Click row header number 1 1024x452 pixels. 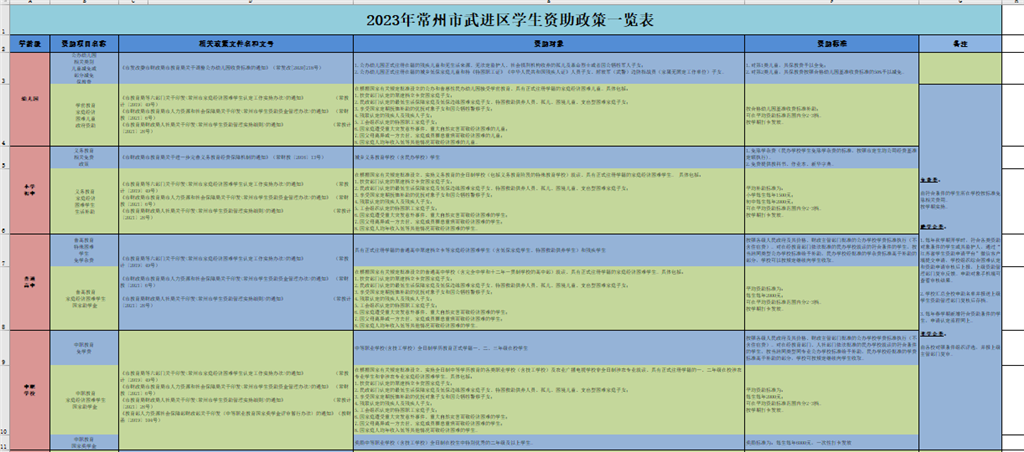pos(5,20)
